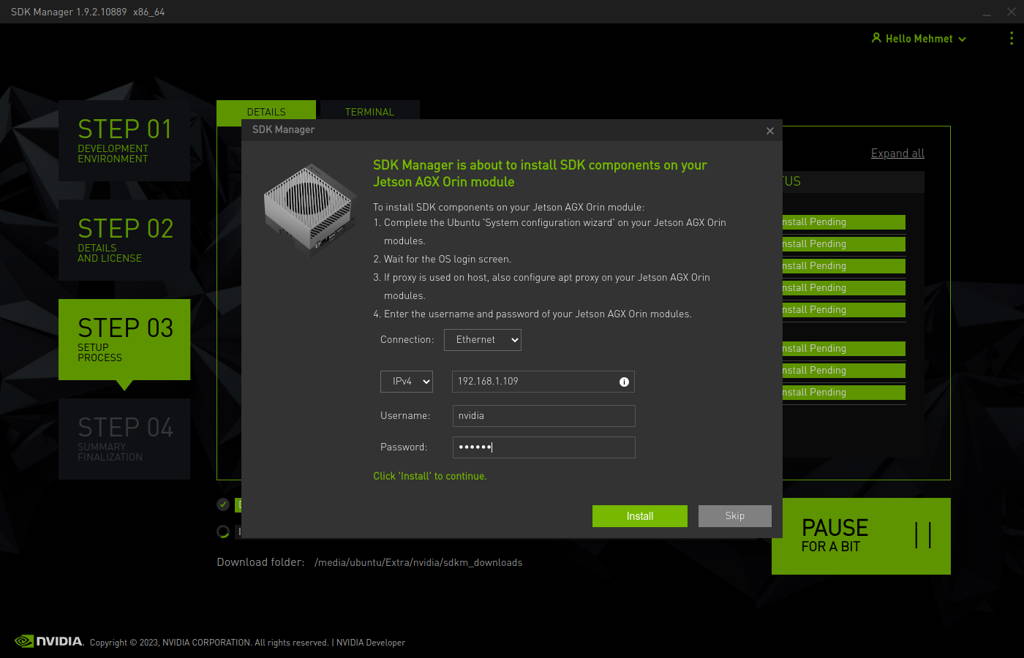Click the SDK Manager version title text
Image resolution: width=1024 pixels, height=658 pixels.
tap(88, 12)
